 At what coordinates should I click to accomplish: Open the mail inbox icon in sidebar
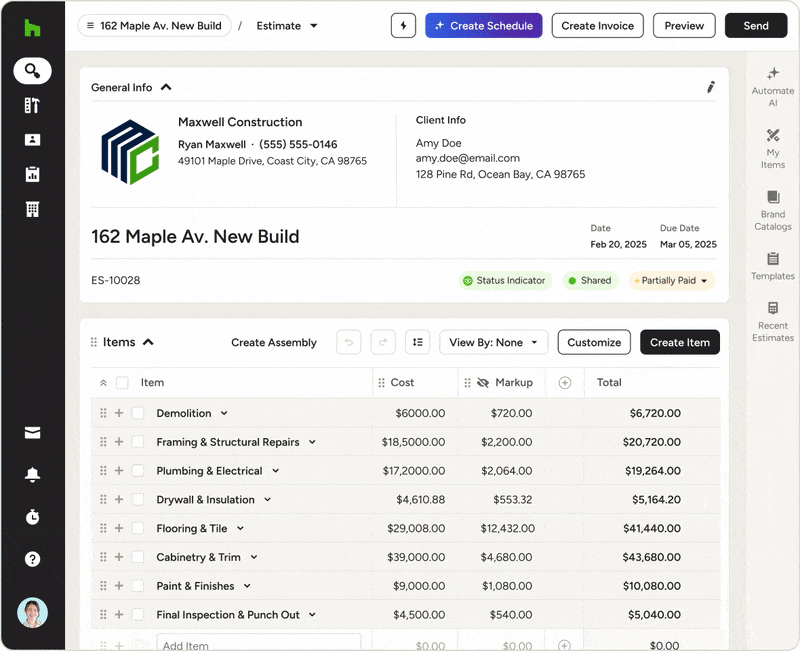point(33,433)
